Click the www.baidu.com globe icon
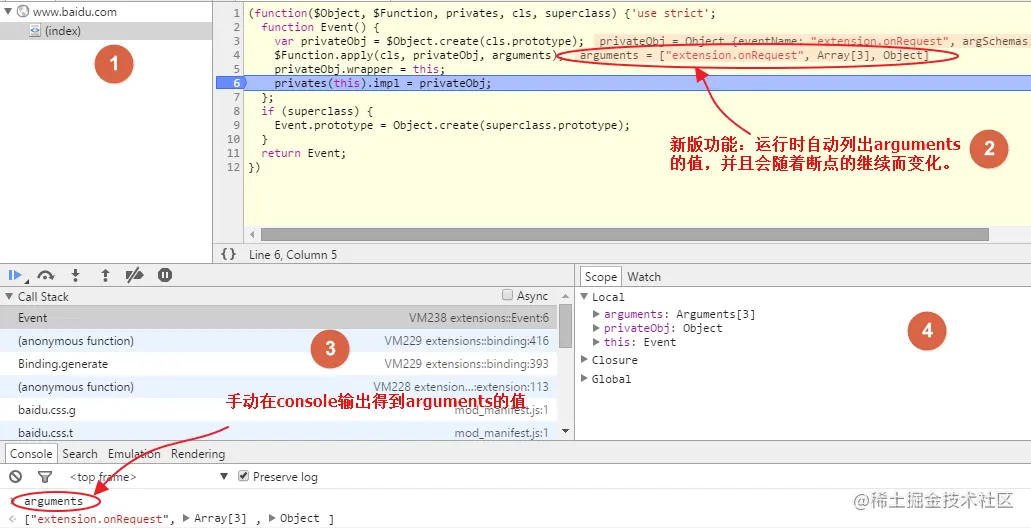1031x528 pixels. pyautogui.click(x=23, y=11)
